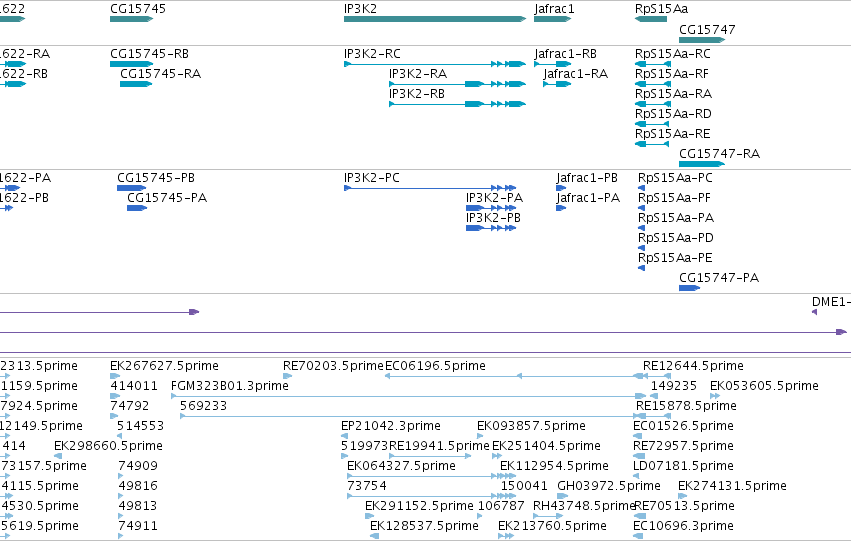851x541 pixels.
Task: Click the RpS15Aa gene feature
Action: (651, 19)
